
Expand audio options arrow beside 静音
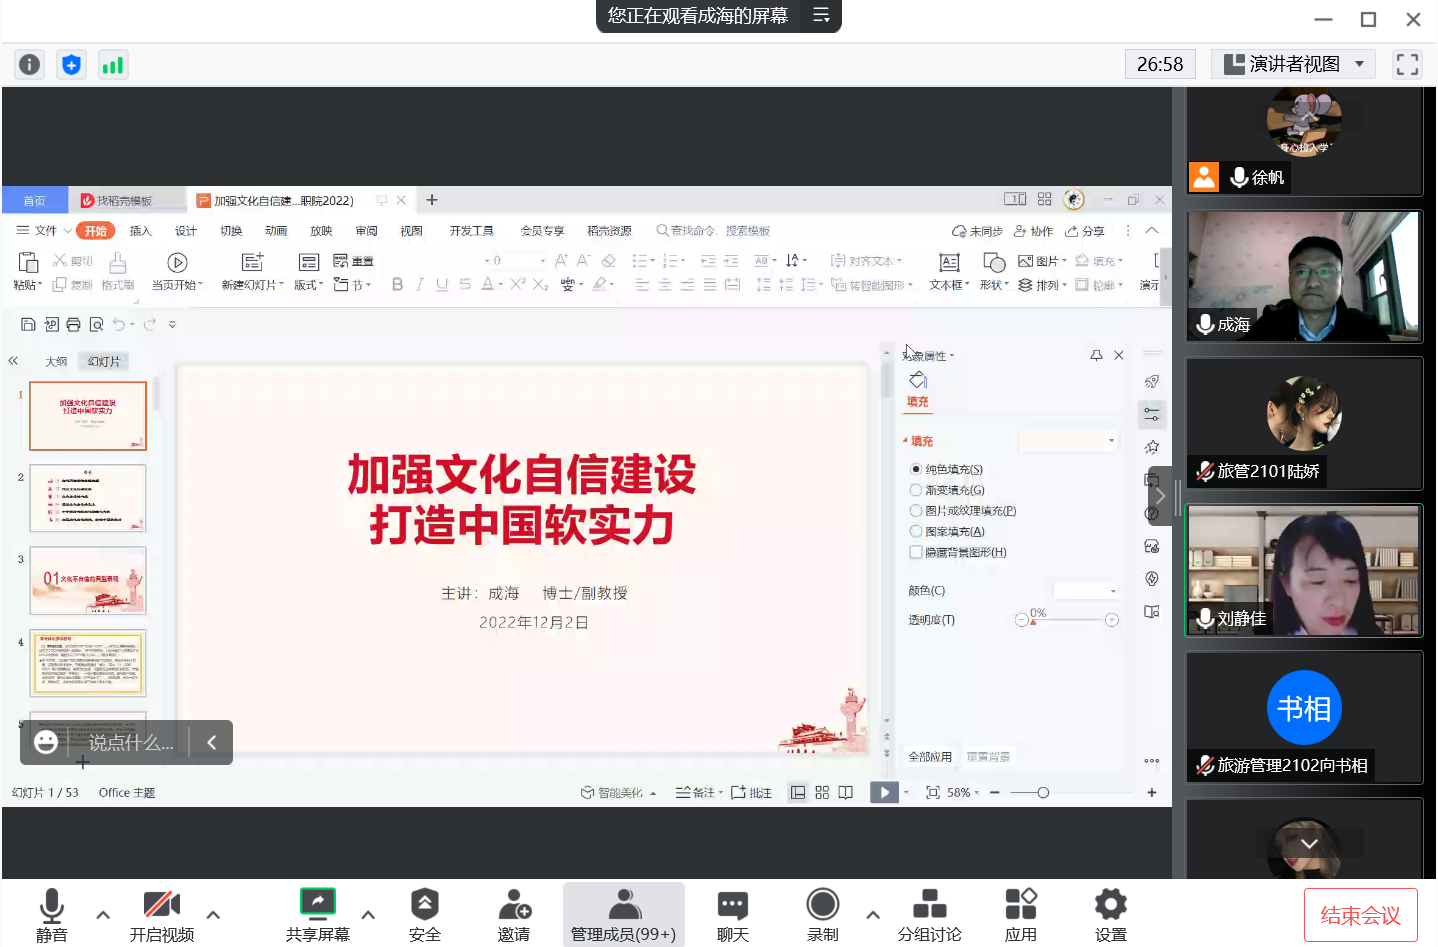click(x=103, y=914)
